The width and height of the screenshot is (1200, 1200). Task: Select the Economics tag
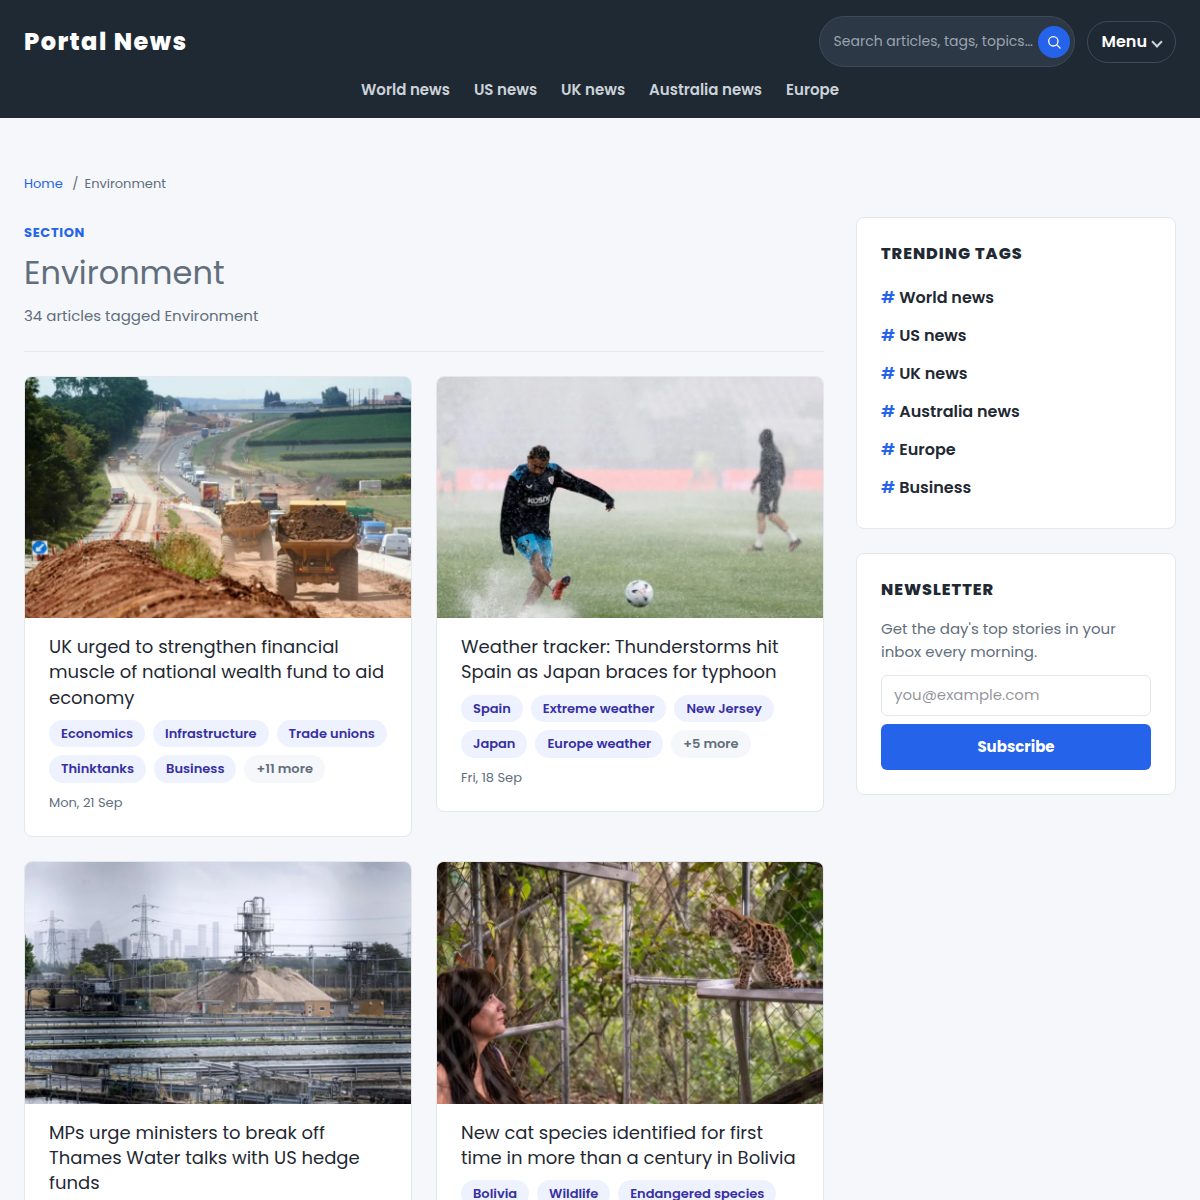click(97, 734)
